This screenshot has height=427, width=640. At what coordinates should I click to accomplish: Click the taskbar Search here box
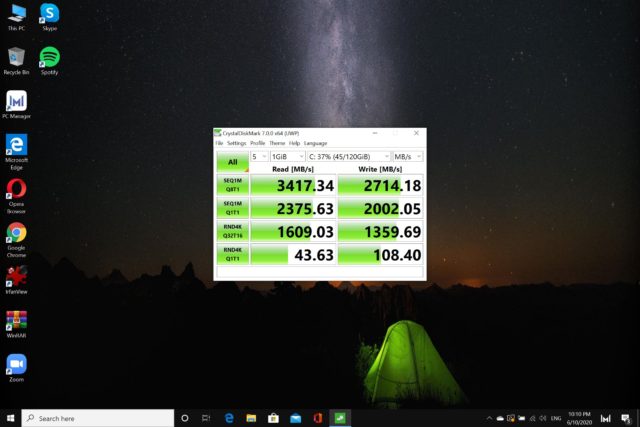pyautogui.click(x=98, y=418)
